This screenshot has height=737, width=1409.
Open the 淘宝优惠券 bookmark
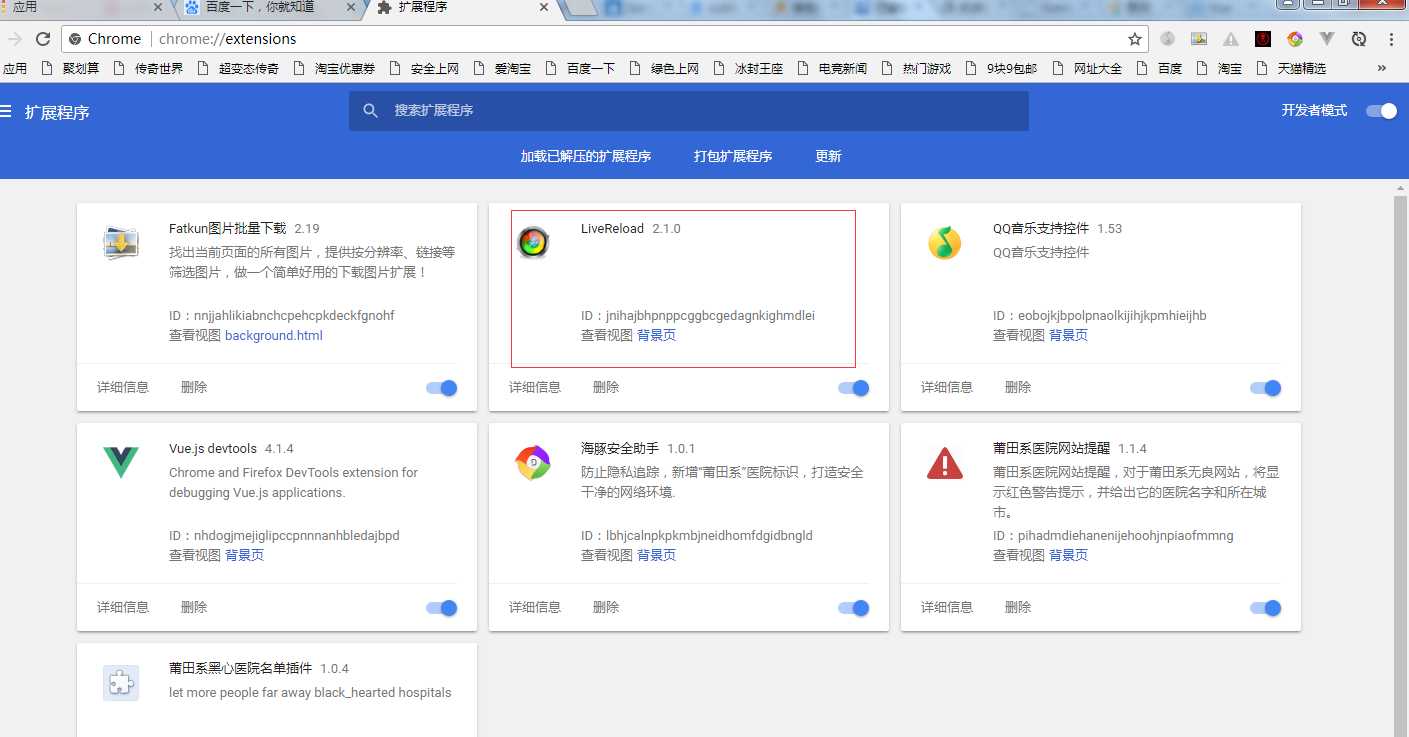click(x=334, y=69)
